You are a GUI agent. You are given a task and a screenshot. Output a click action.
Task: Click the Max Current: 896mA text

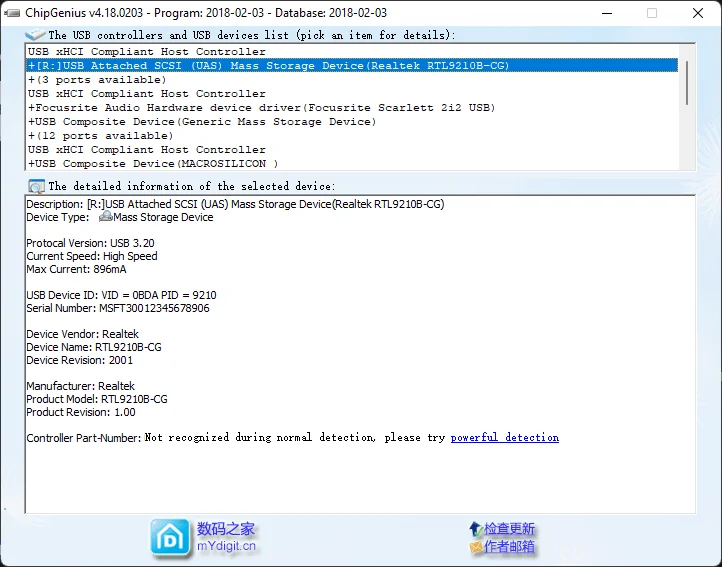(x=76, y=269)
